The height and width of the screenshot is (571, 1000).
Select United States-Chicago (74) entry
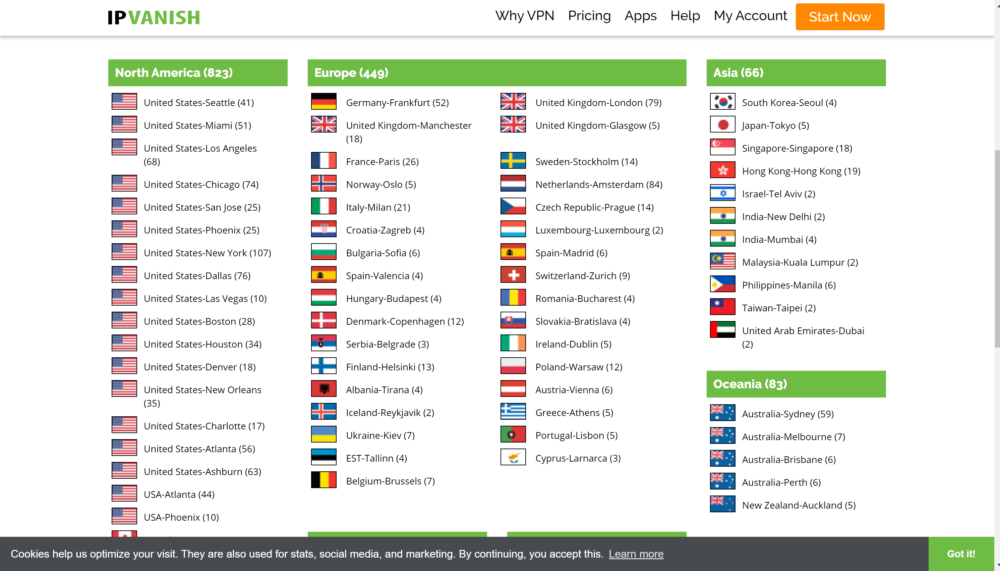[201, 184]
